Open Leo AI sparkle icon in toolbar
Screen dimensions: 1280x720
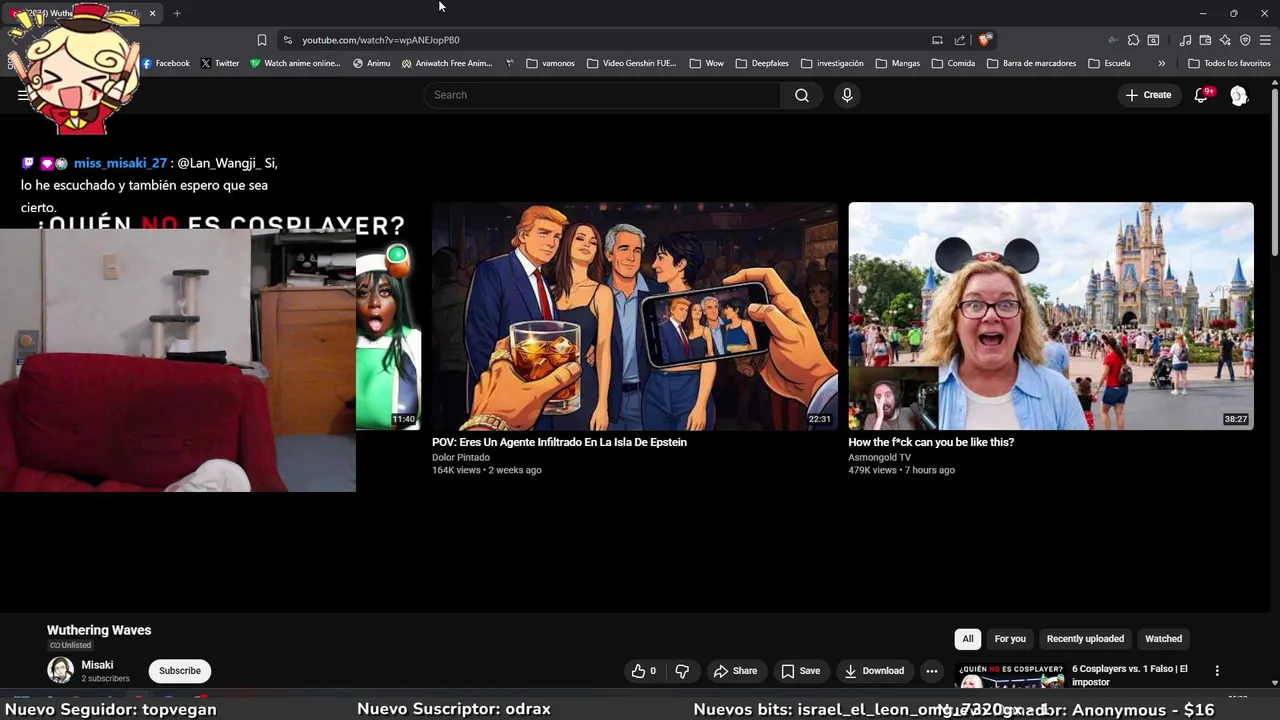1225,40
